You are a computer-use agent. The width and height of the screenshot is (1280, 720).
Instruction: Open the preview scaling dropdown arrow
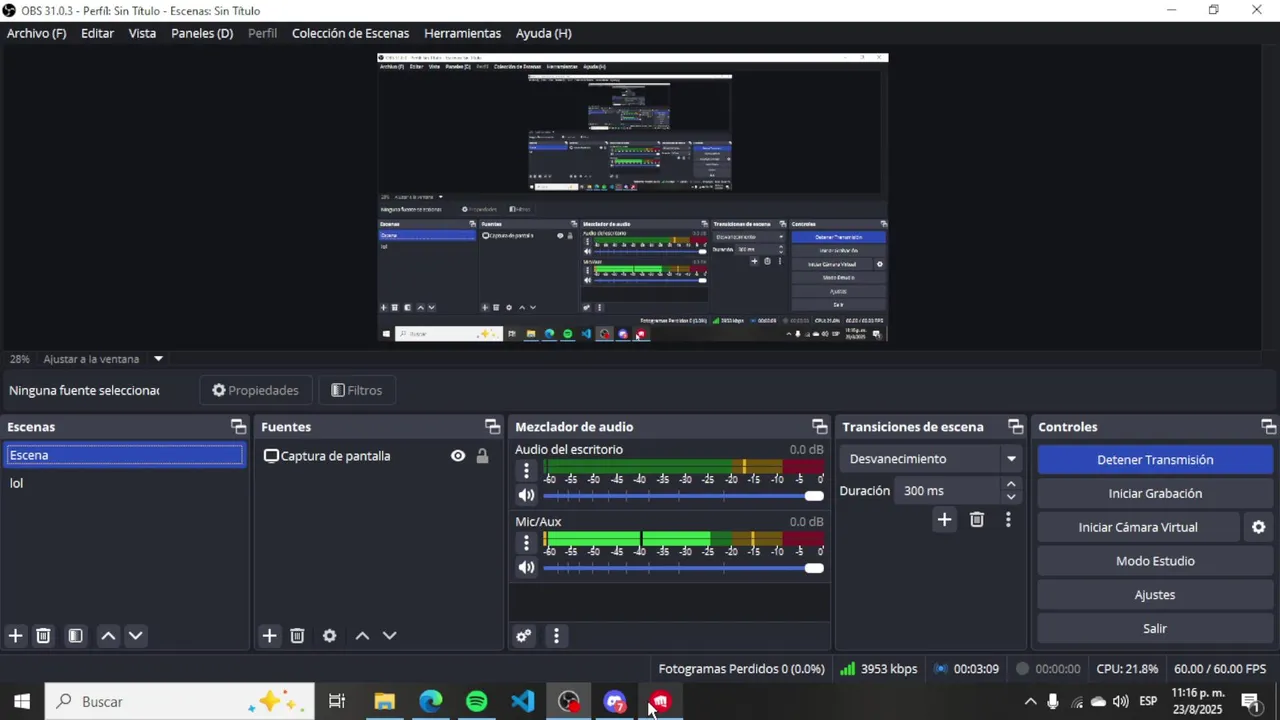pos(158,359)
